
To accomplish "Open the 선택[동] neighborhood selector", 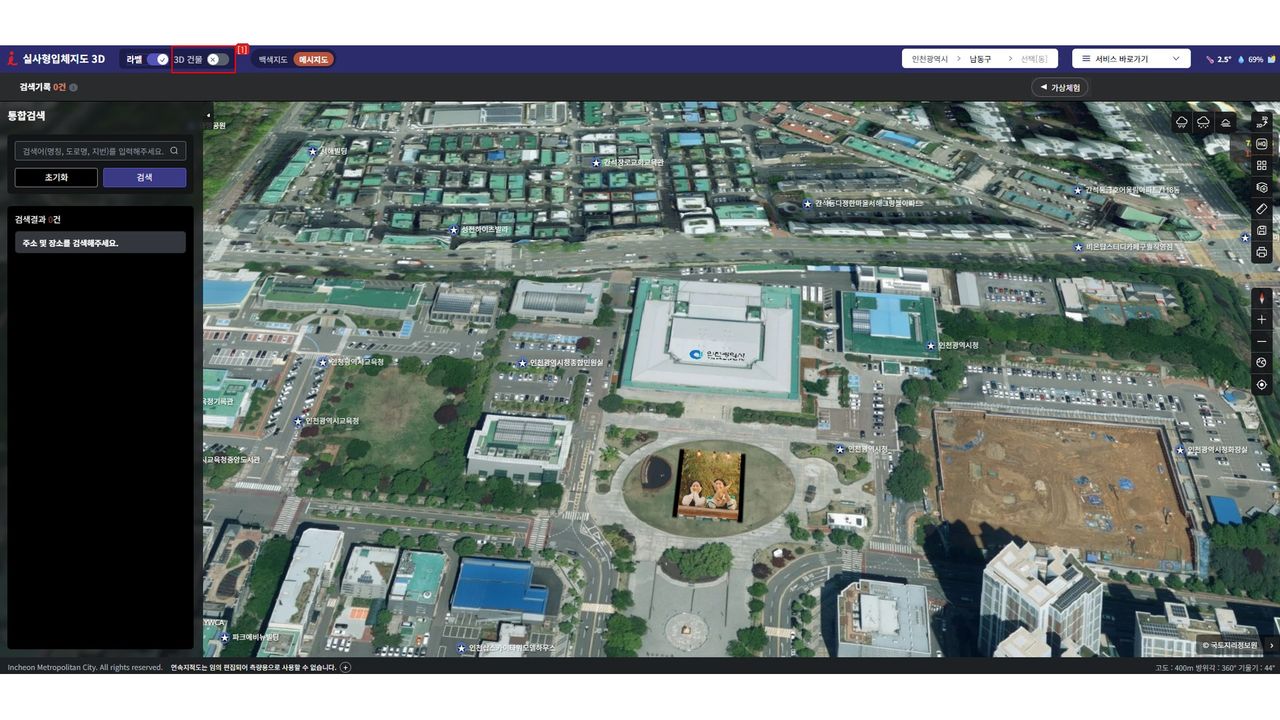I will click(1034, 59).
